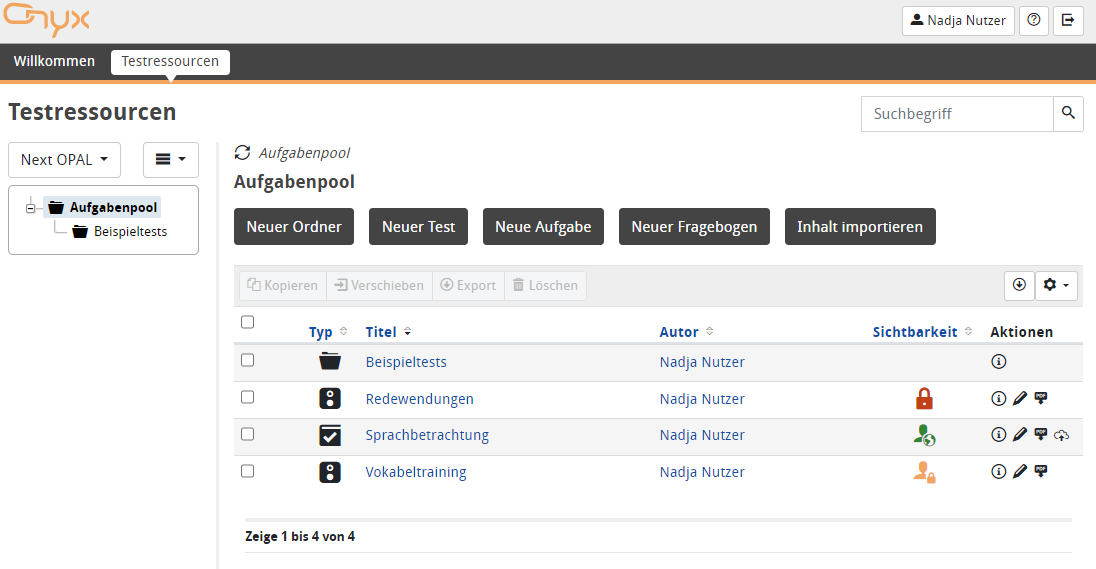
Task: Open the table settings gear dropdown
Action: pos(1056,285)
